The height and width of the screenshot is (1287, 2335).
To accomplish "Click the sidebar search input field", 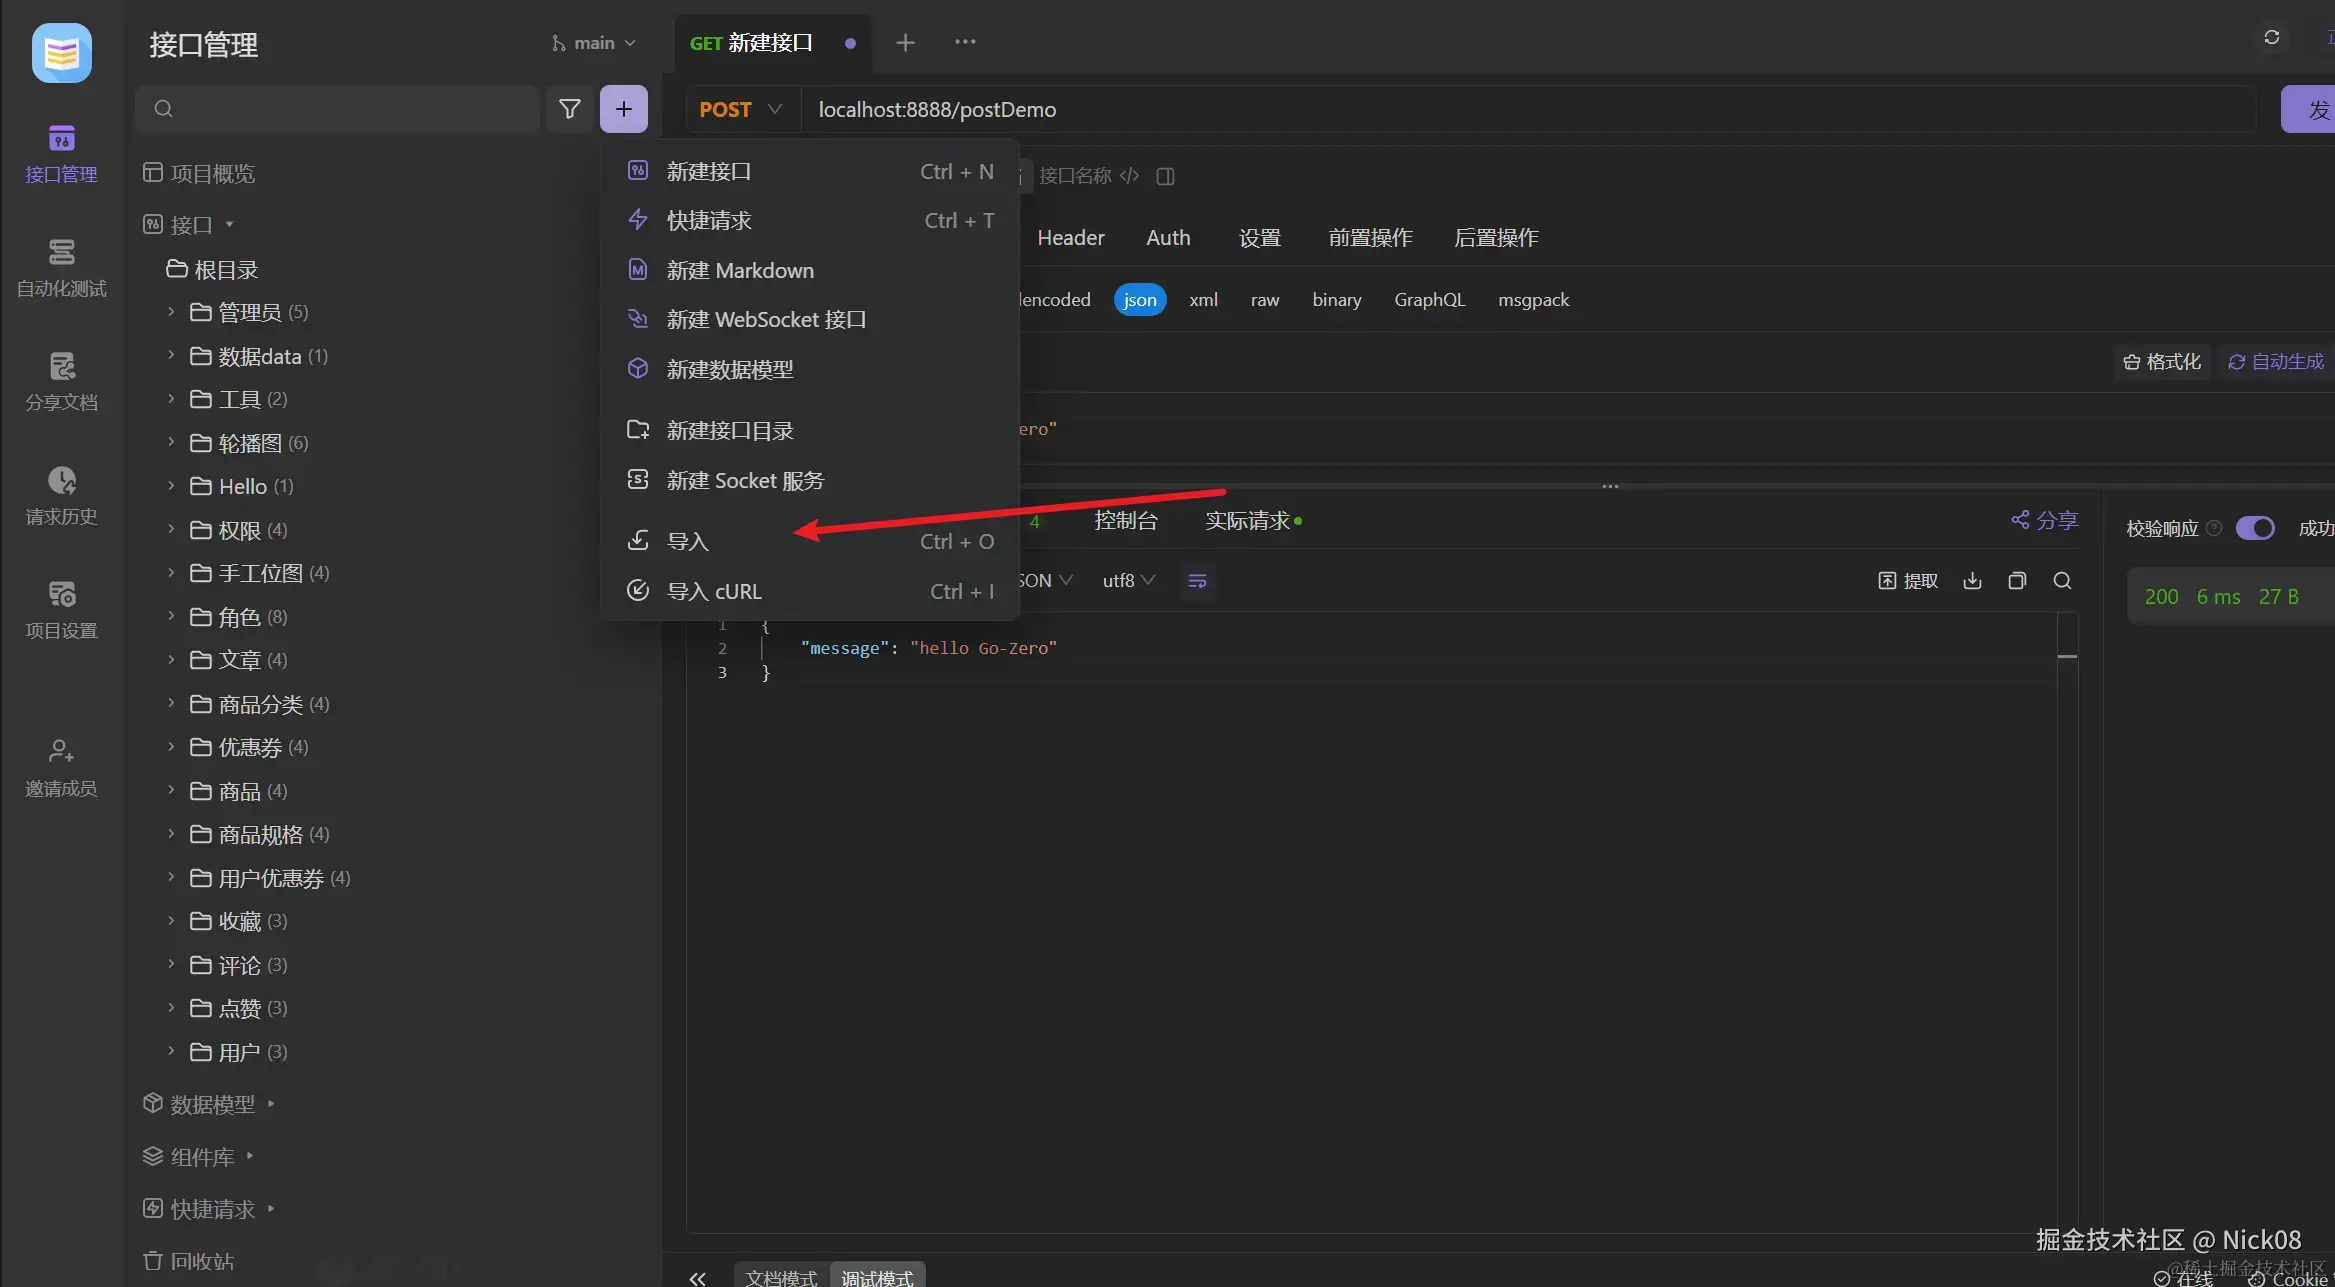I will (x=340, y=109).
